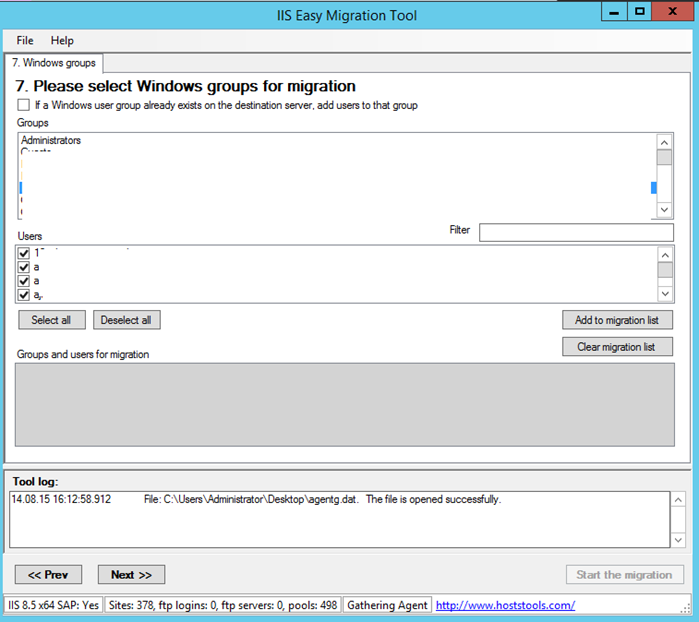The width and height of the screenshot is (699, 622).
Task: Close the IIS Easy Migration Tool window
Action: [672, 12]
